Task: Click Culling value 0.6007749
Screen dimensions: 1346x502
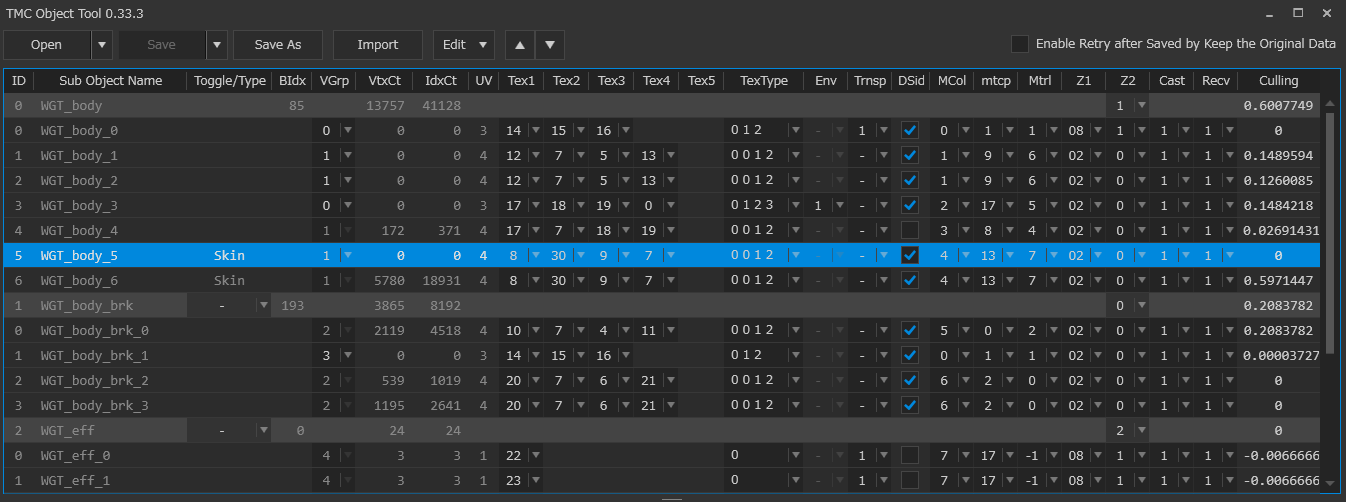Action: point(1278,105)
